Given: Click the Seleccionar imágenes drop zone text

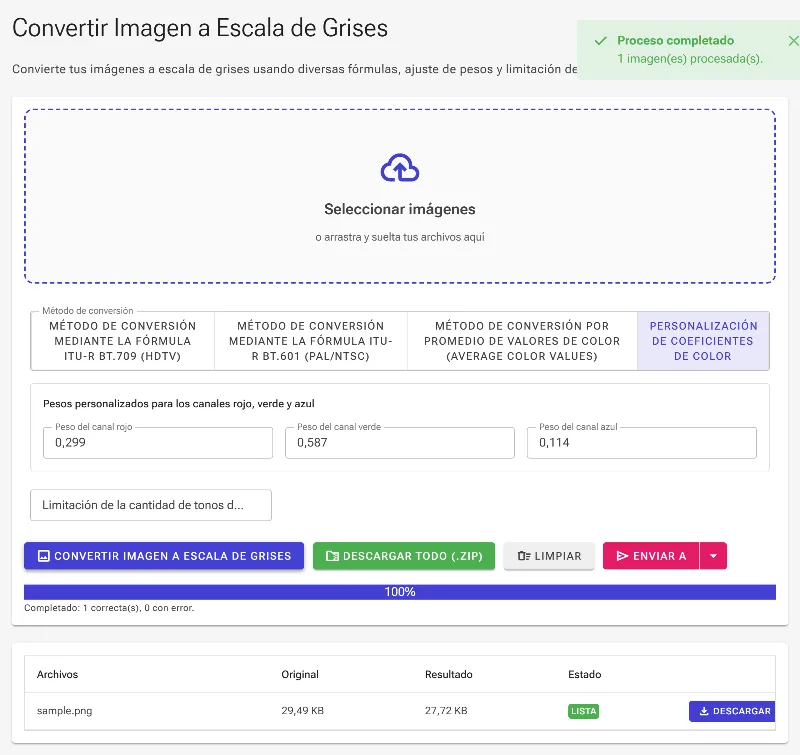Looking at the screenshot, I should pyautogui.click(x=399, y=209).
